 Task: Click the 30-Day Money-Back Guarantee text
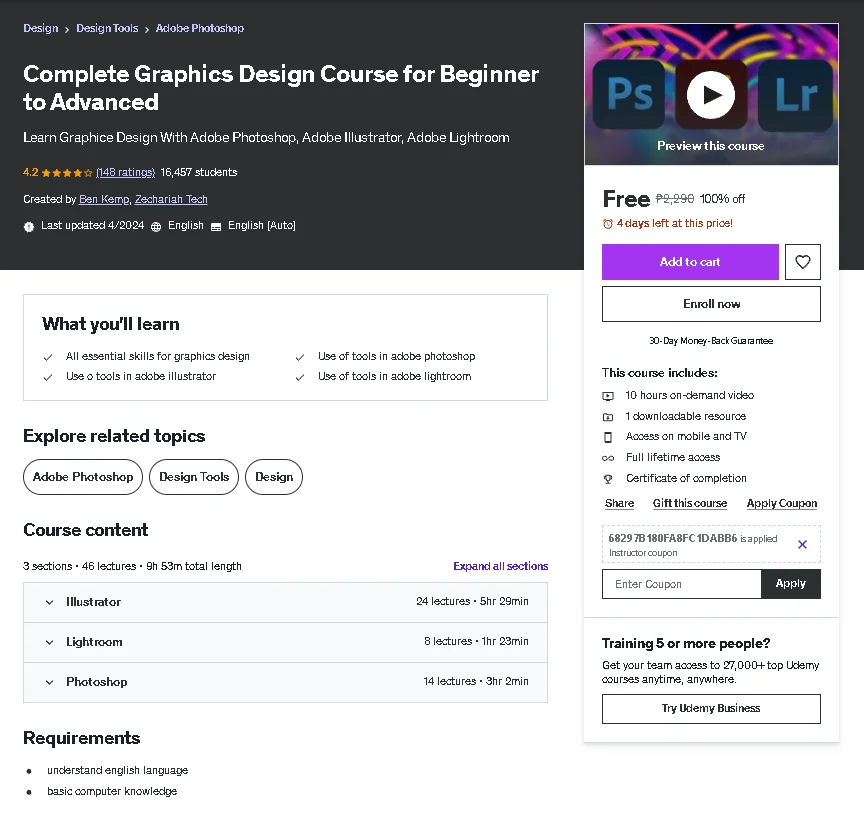coord(711,341)
